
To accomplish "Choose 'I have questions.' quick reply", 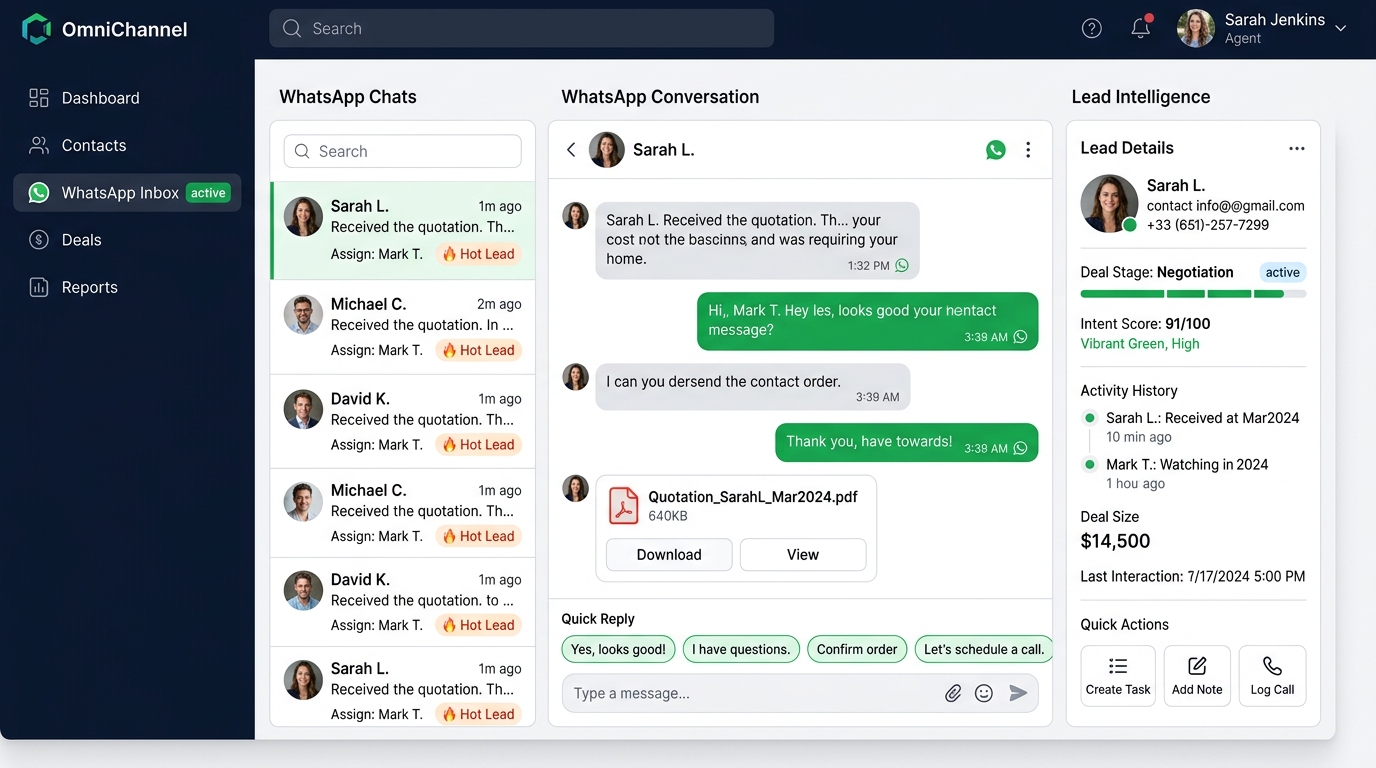I will pyautogui.click(x=741, y=649).
